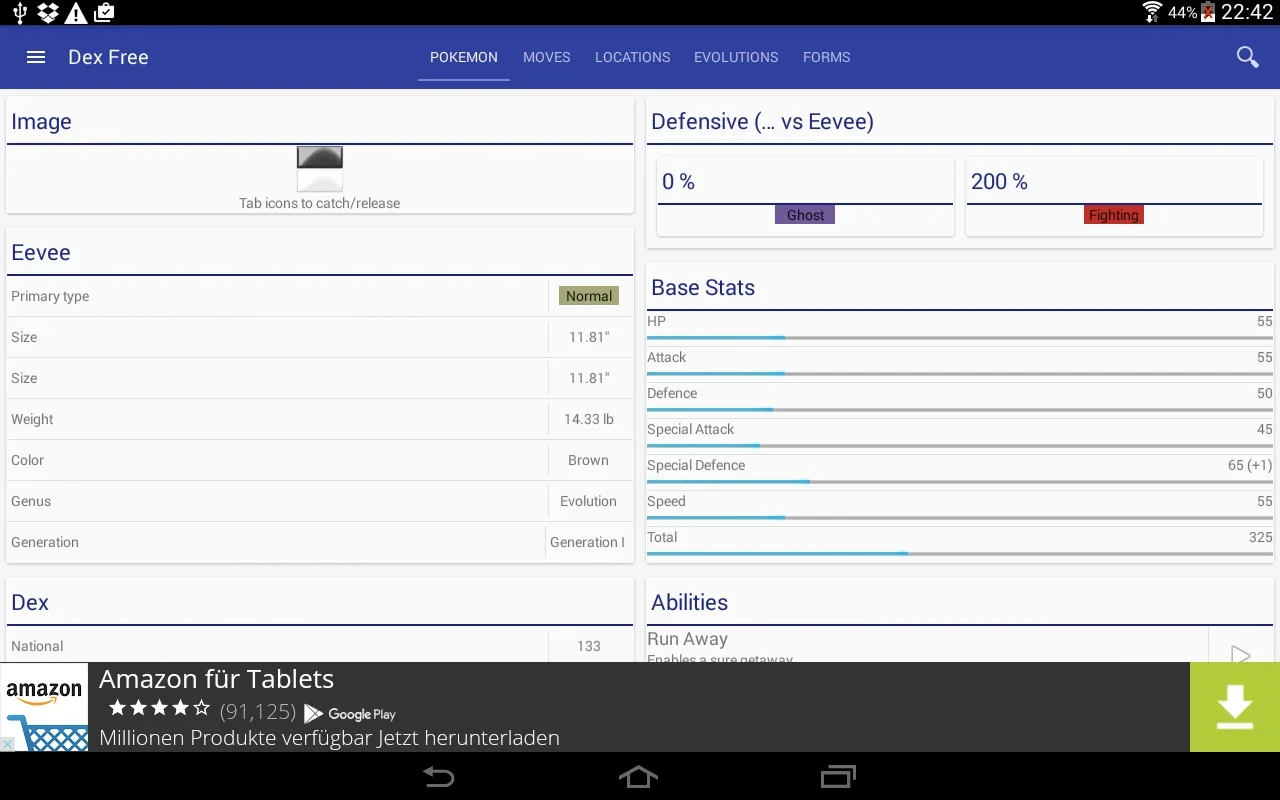This screenshot has height=800, width=1280.
Task: Tap the 0 % defensive value
Action: 678,182
